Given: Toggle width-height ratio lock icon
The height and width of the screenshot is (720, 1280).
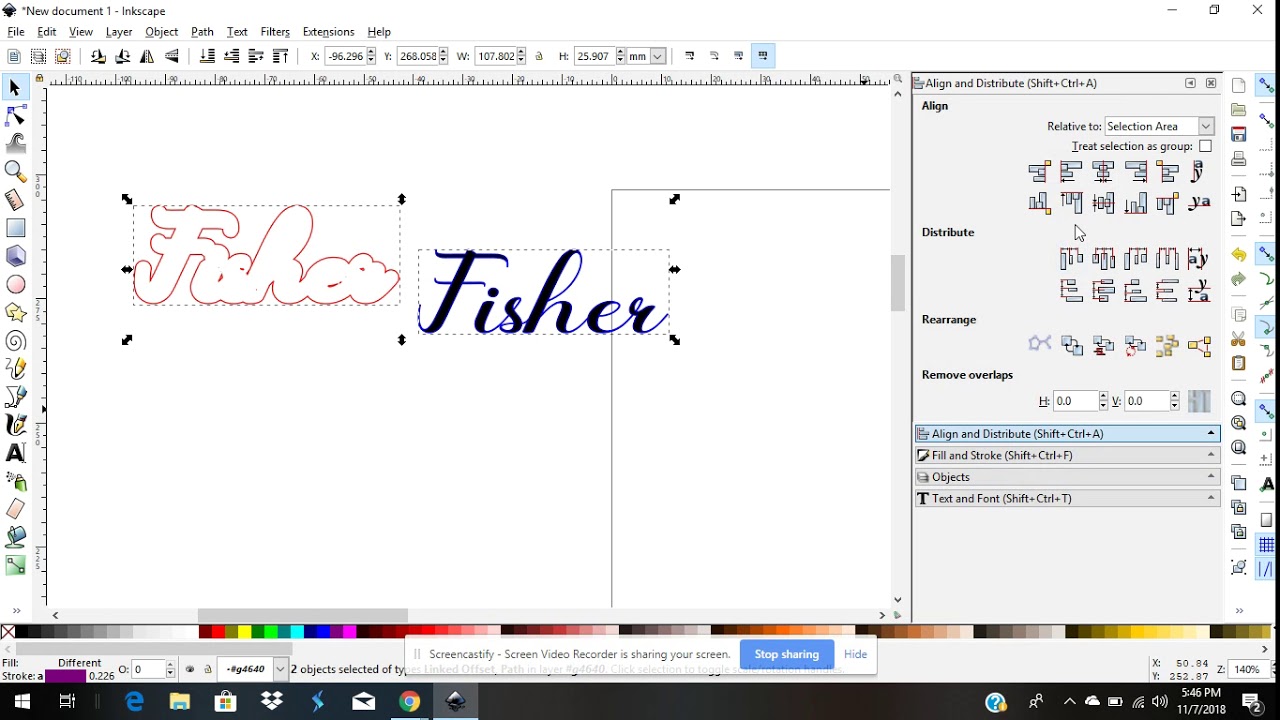Looking at the screenshot, I should click(539, 57).
